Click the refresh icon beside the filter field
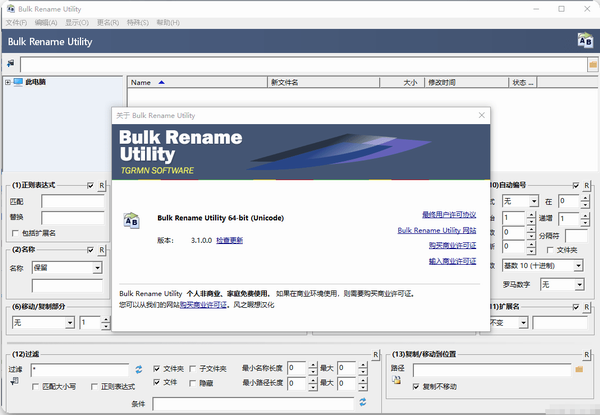The image size is (600, 415). point(139,370)
